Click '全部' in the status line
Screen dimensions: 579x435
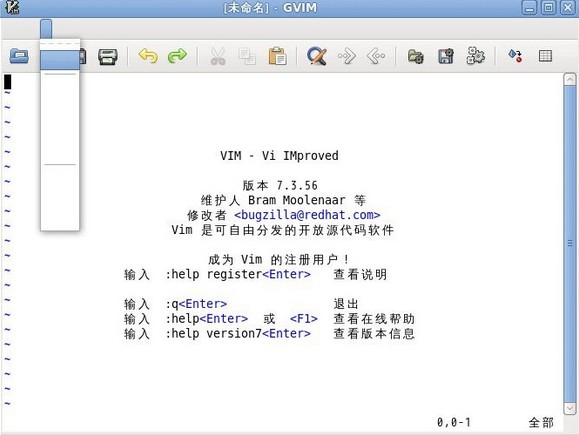point(541,422)
